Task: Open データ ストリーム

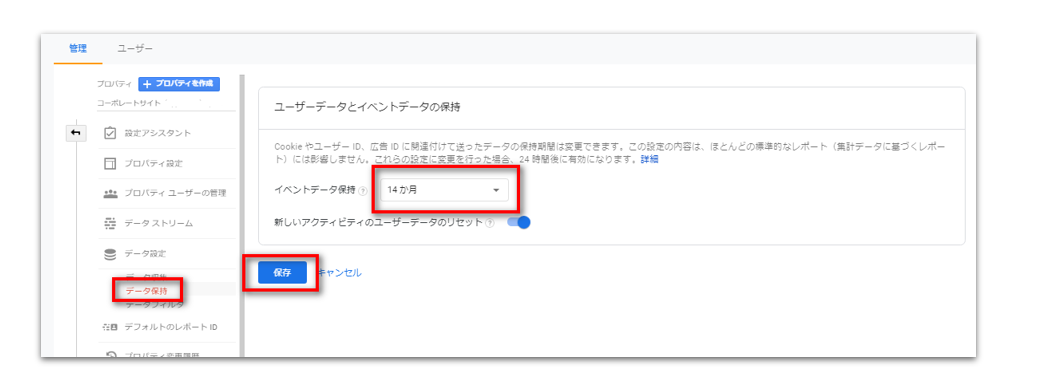Action: coord(158,223)
